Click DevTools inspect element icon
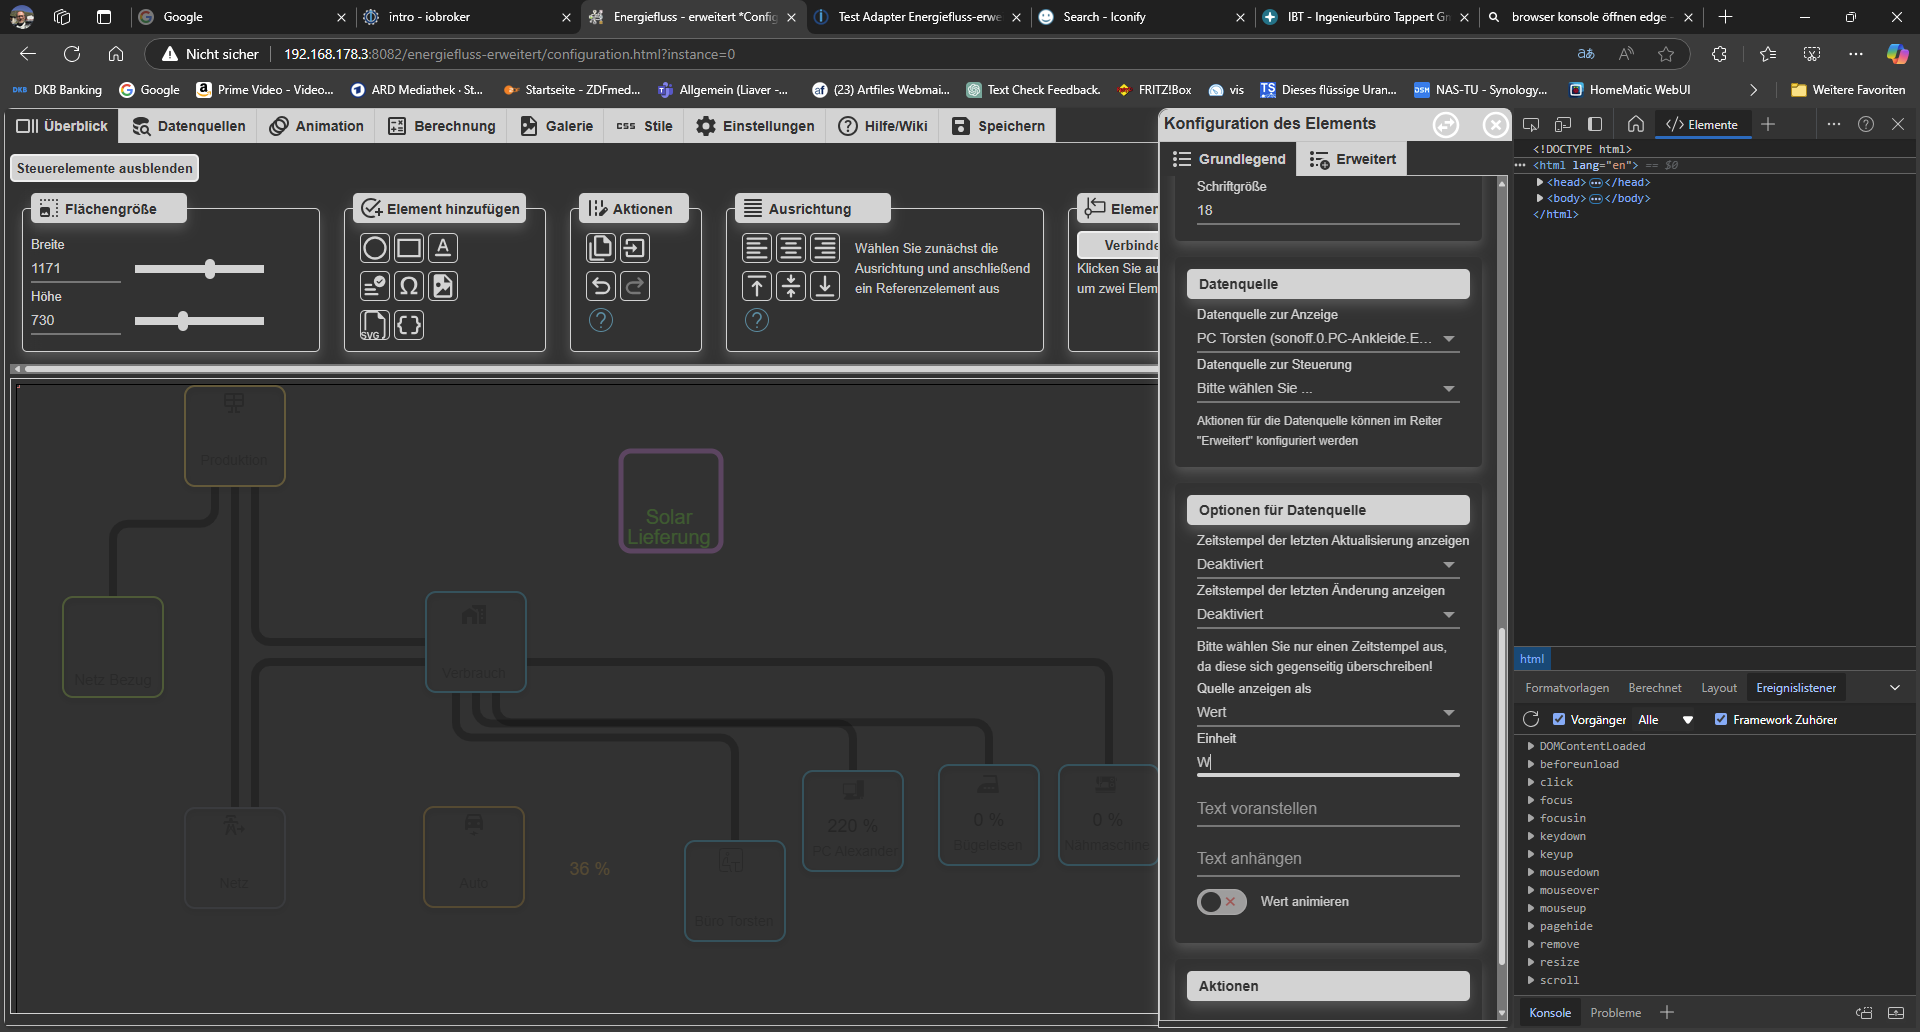Image resolution: width=1920 pixels, height=1032 pixels. click(1531, 124)
